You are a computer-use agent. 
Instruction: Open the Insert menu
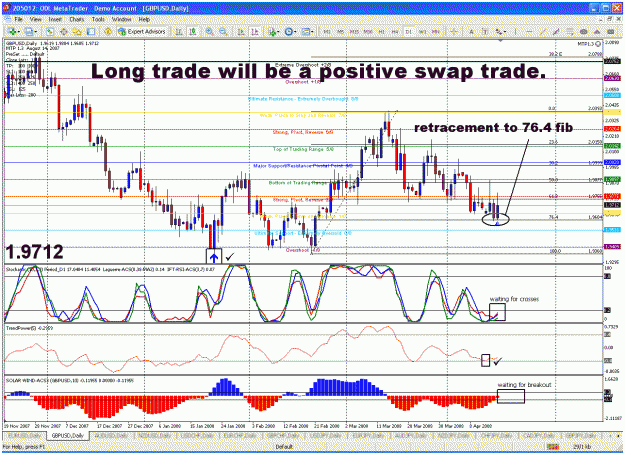tap(55, 19)
